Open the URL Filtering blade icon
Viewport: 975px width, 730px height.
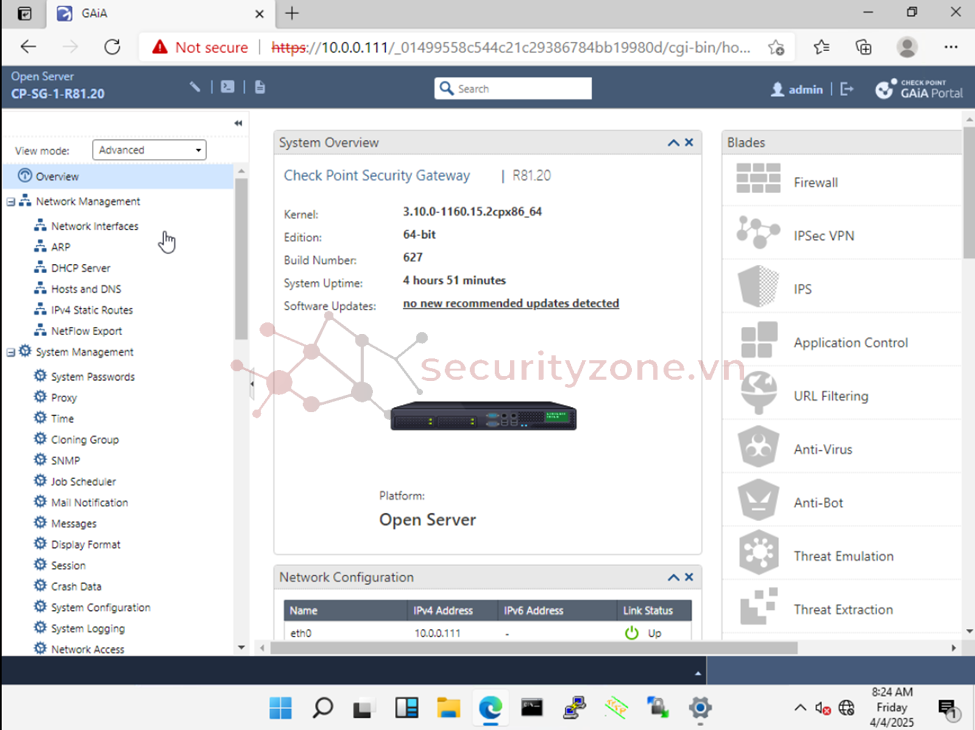(759, 393)
